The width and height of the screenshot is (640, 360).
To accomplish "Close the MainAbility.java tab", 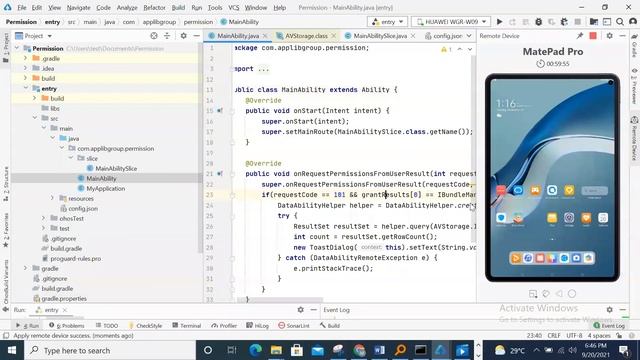I will coord(265,36).
